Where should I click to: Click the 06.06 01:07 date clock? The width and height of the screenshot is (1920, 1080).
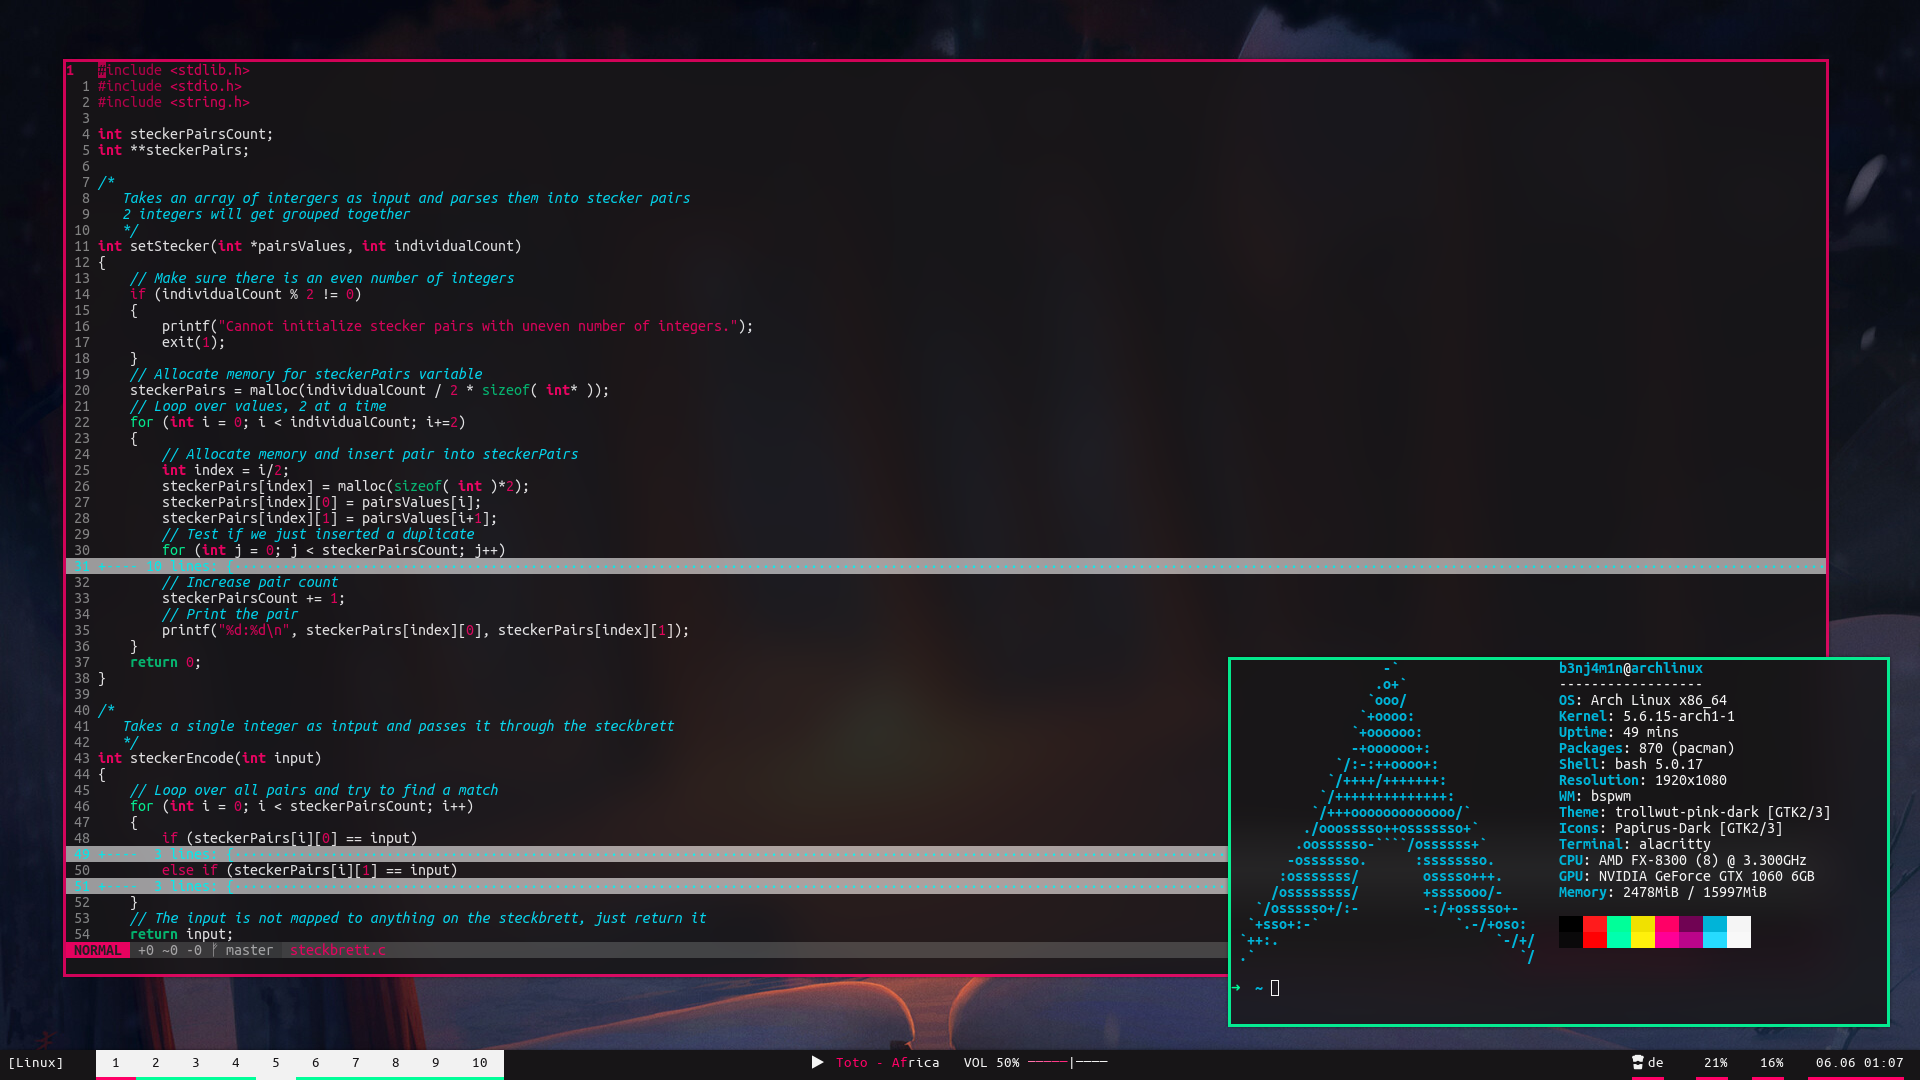click(1859, 1062)
